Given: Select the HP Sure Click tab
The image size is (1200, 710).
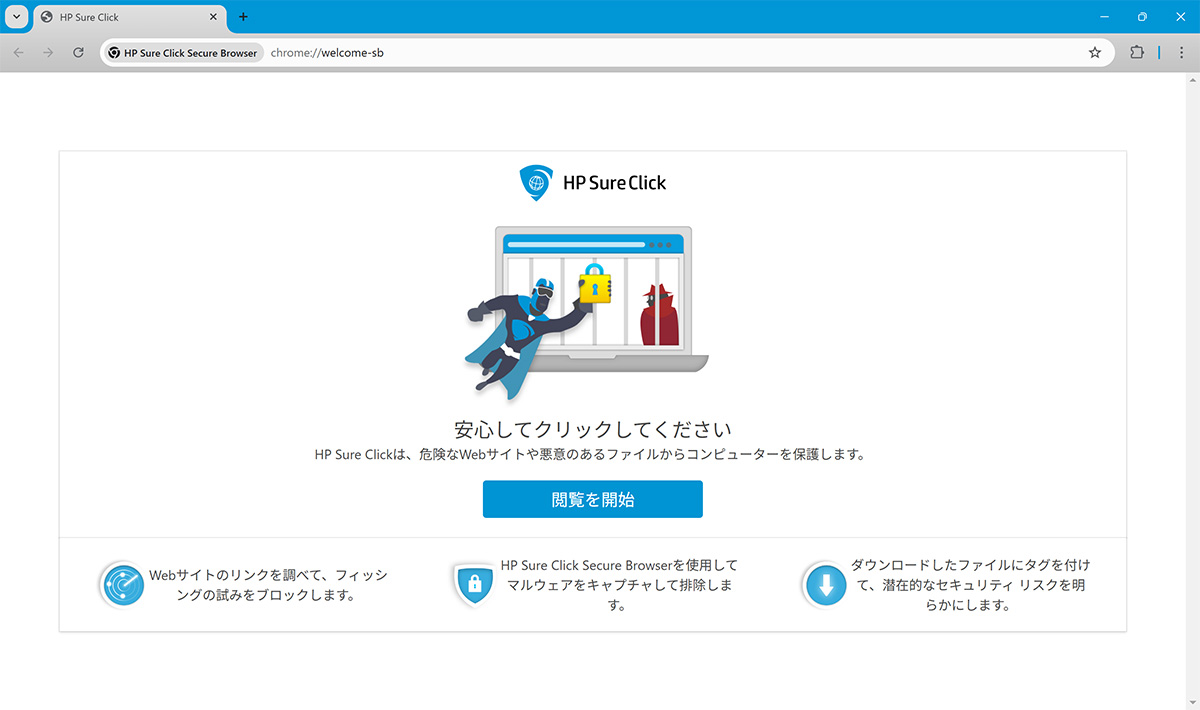Looking at the screenshot, I should coord(128,17).
